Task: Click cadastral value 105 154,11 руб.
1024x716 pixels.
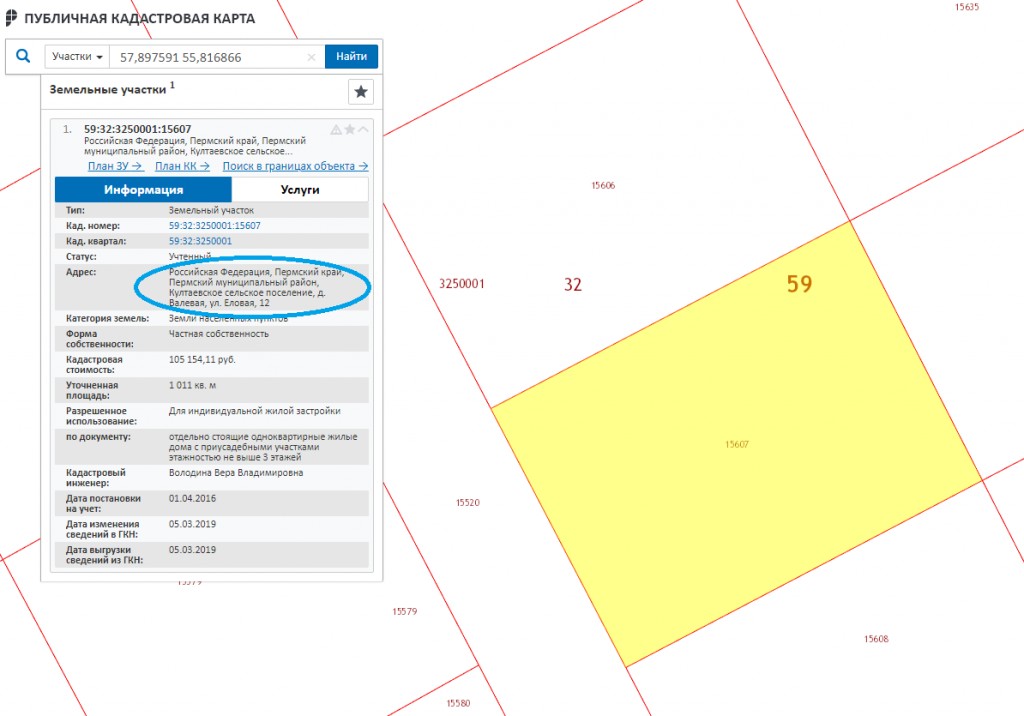Action: [202, 359]
